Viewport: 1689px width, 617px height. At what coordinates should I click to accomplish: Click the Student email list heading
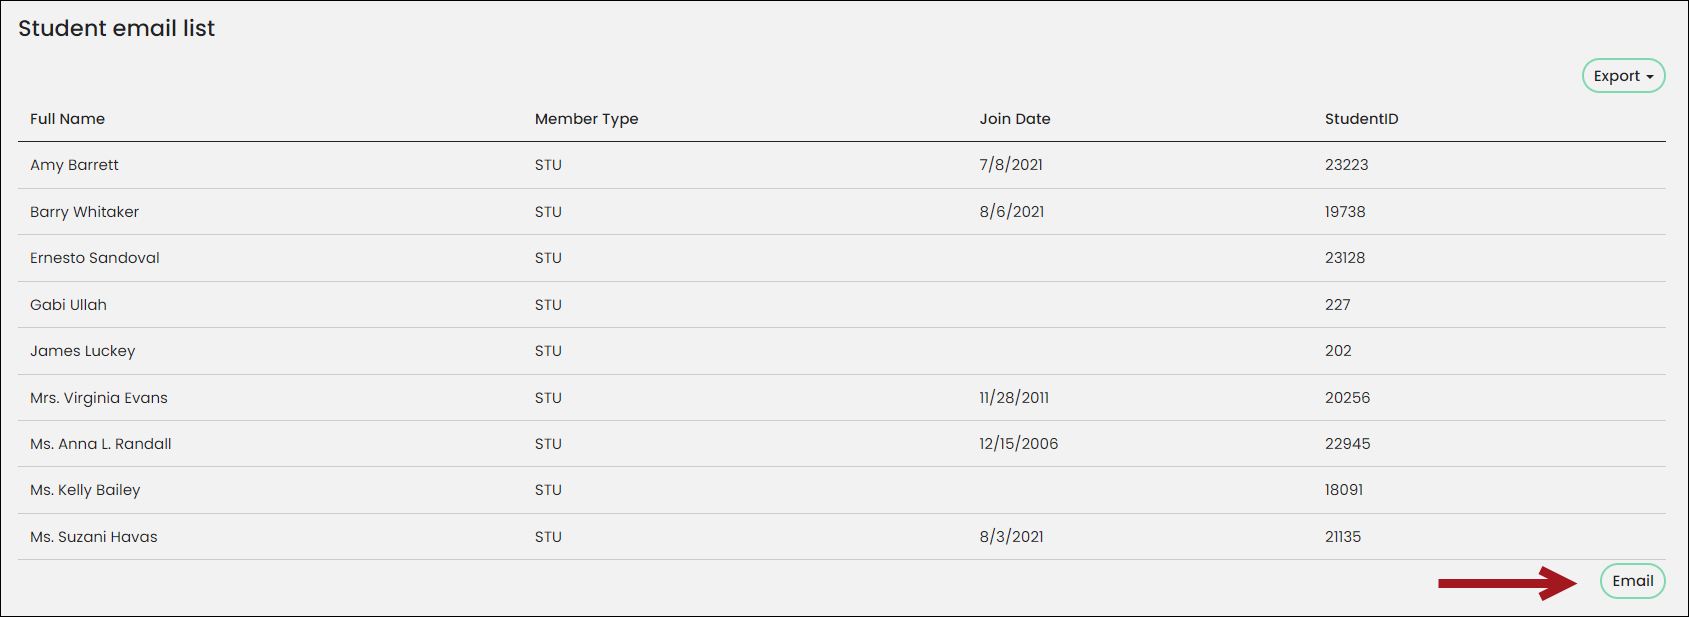[x=116, y=28]
